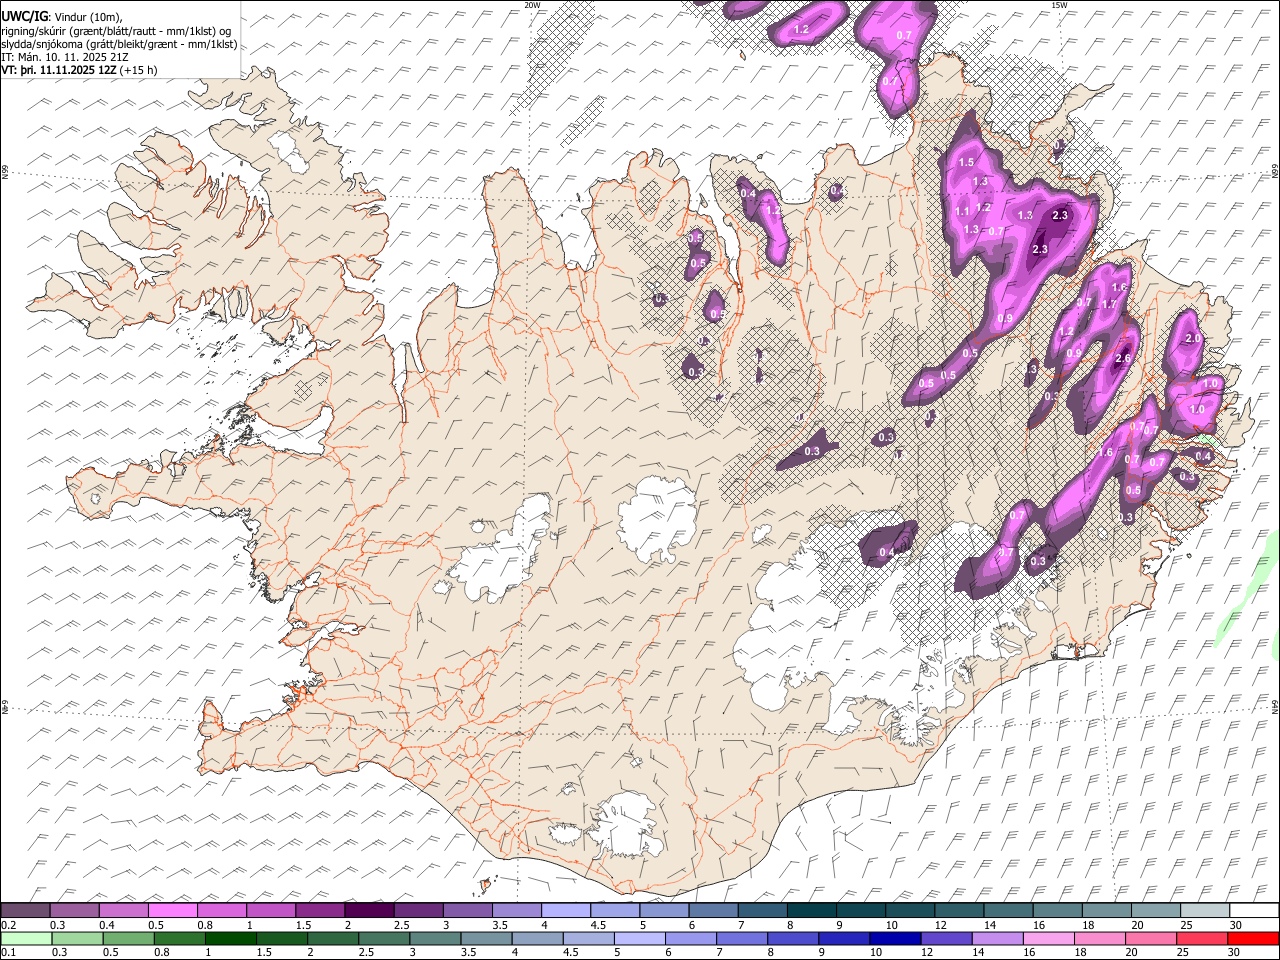Select the darkest purple snow-scale swatch labeled 2
The image size is (1280, 960).
[369, 911]
